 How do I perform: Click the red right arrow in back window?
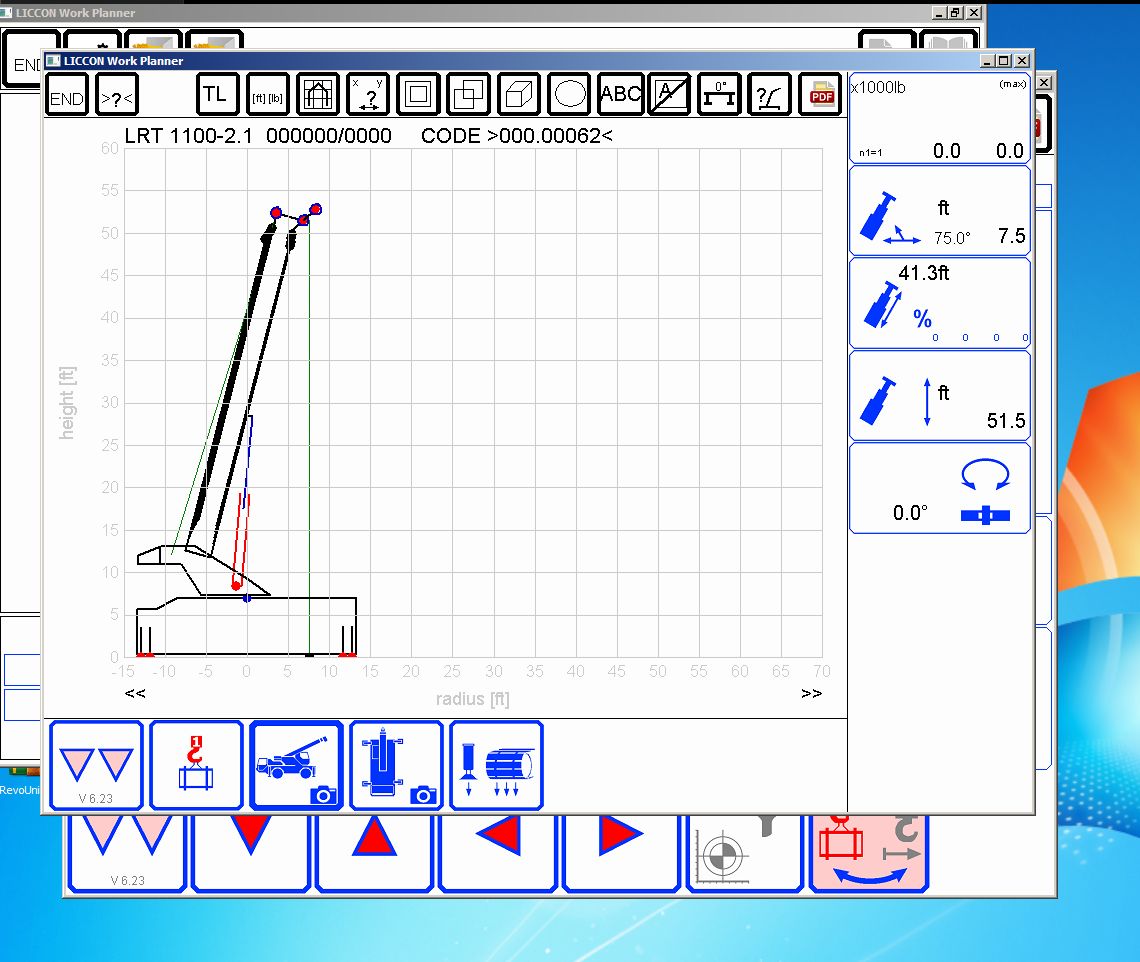tap(622, 853)
